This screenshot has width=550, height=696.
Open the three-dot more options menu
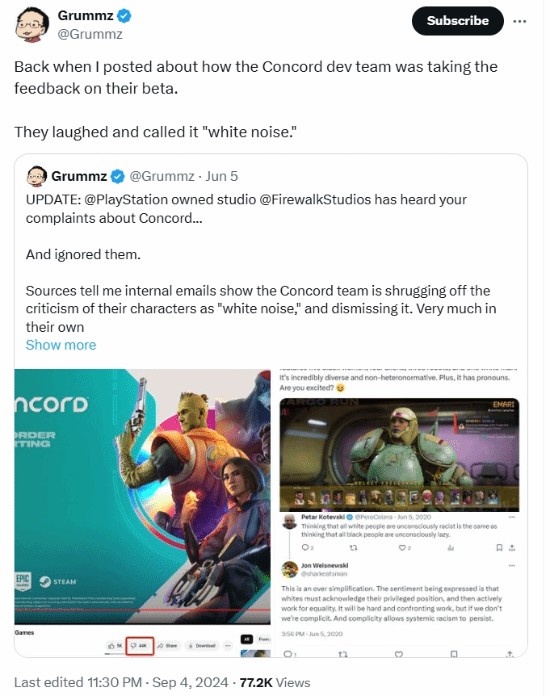click(519, 21)
